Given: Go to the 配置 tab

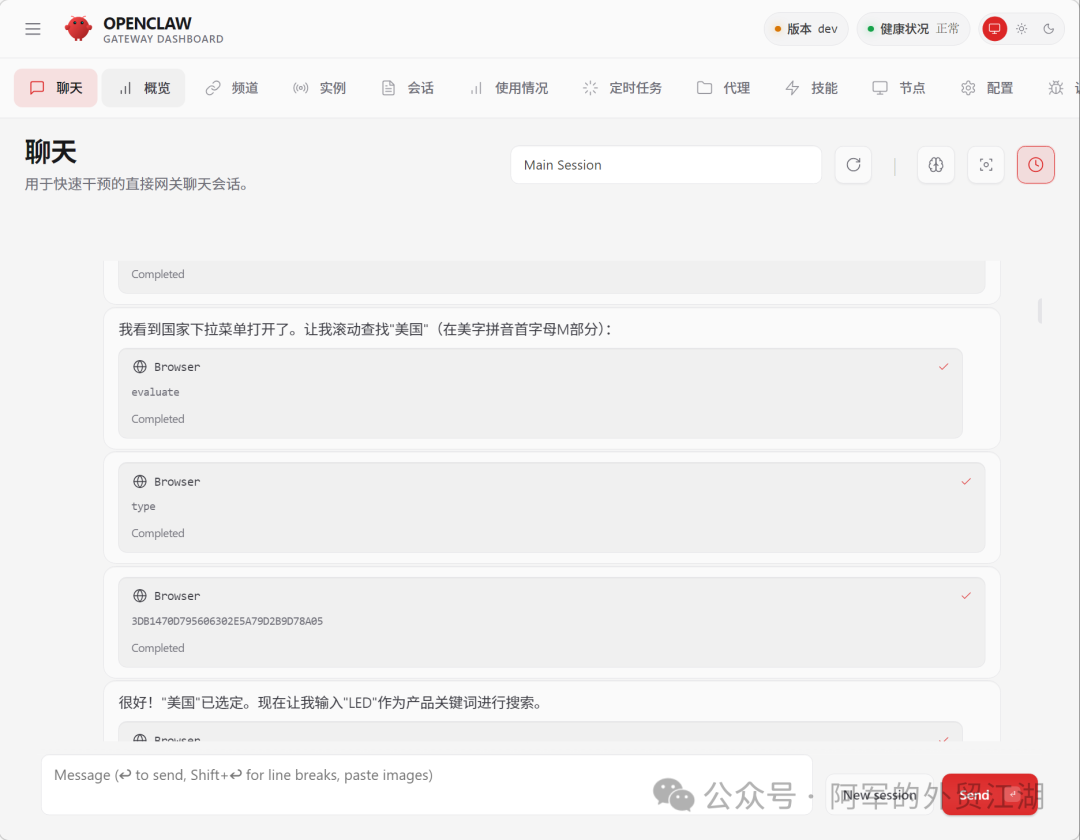Looking at the screenshot, I should (x=986, y=87).
